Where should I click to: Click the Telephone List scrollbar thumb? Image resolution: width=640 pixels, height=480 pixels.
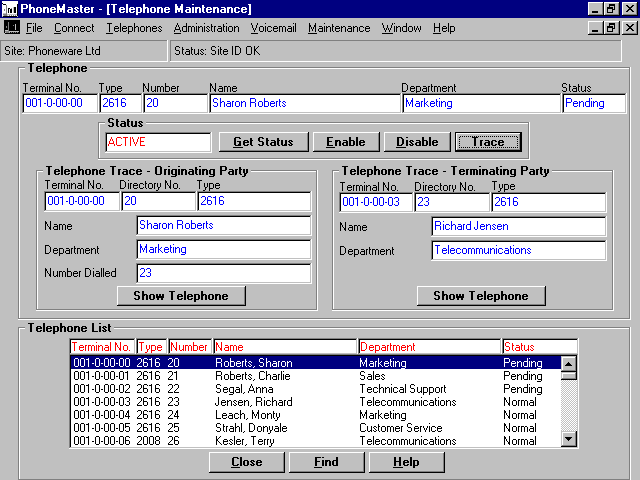569,376
